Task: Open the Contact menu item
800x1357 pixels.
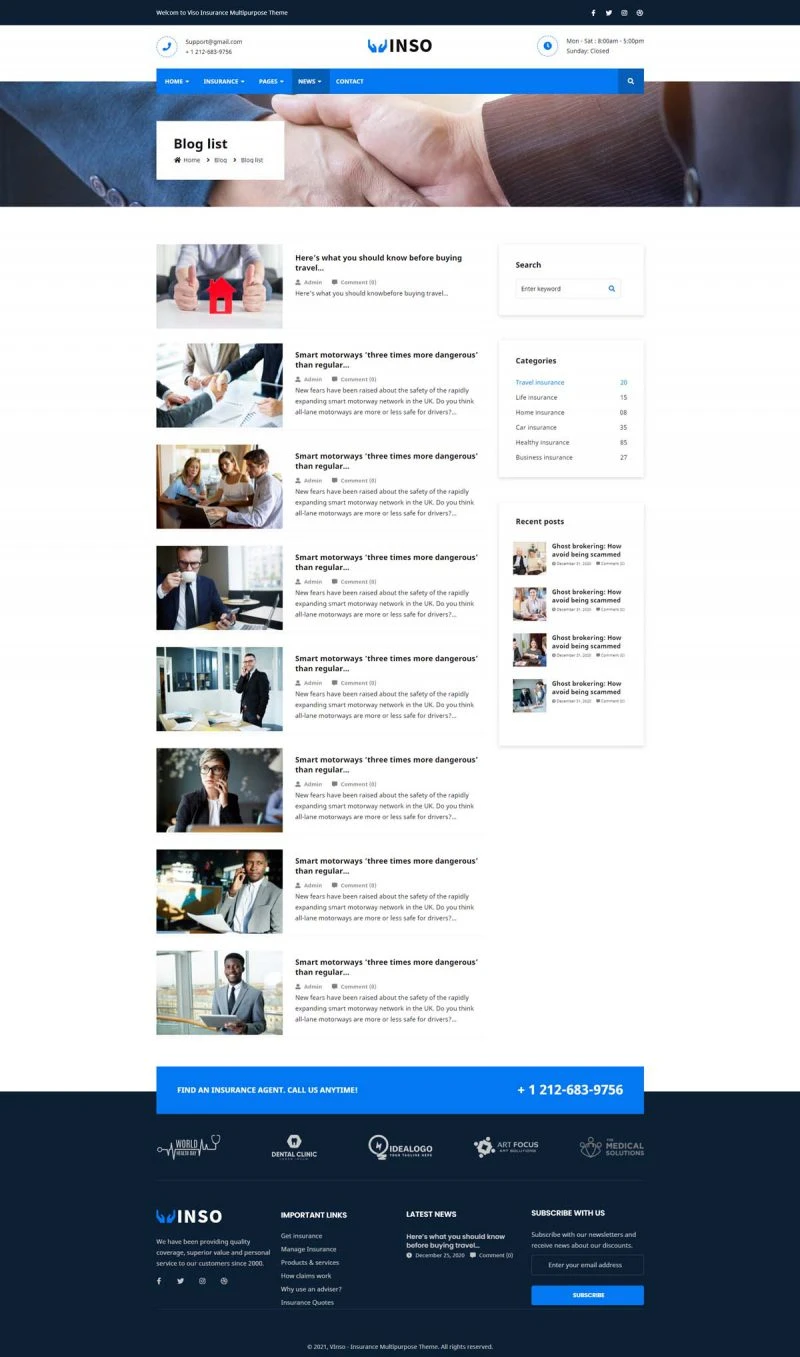Action: pyautogui.click(x=349, y=81)
